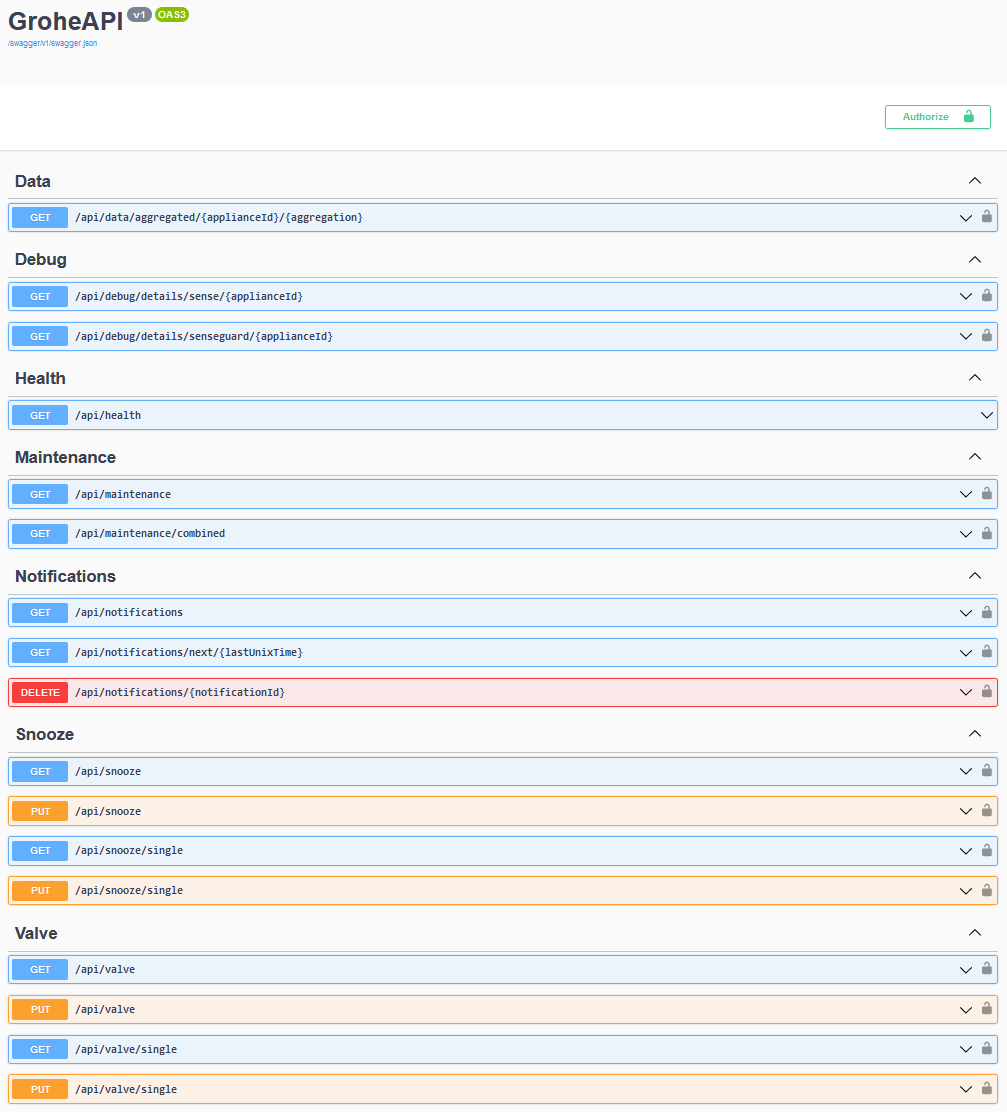Click path /api/debug/details/sense/{applianceId}

tap(189, 296)
